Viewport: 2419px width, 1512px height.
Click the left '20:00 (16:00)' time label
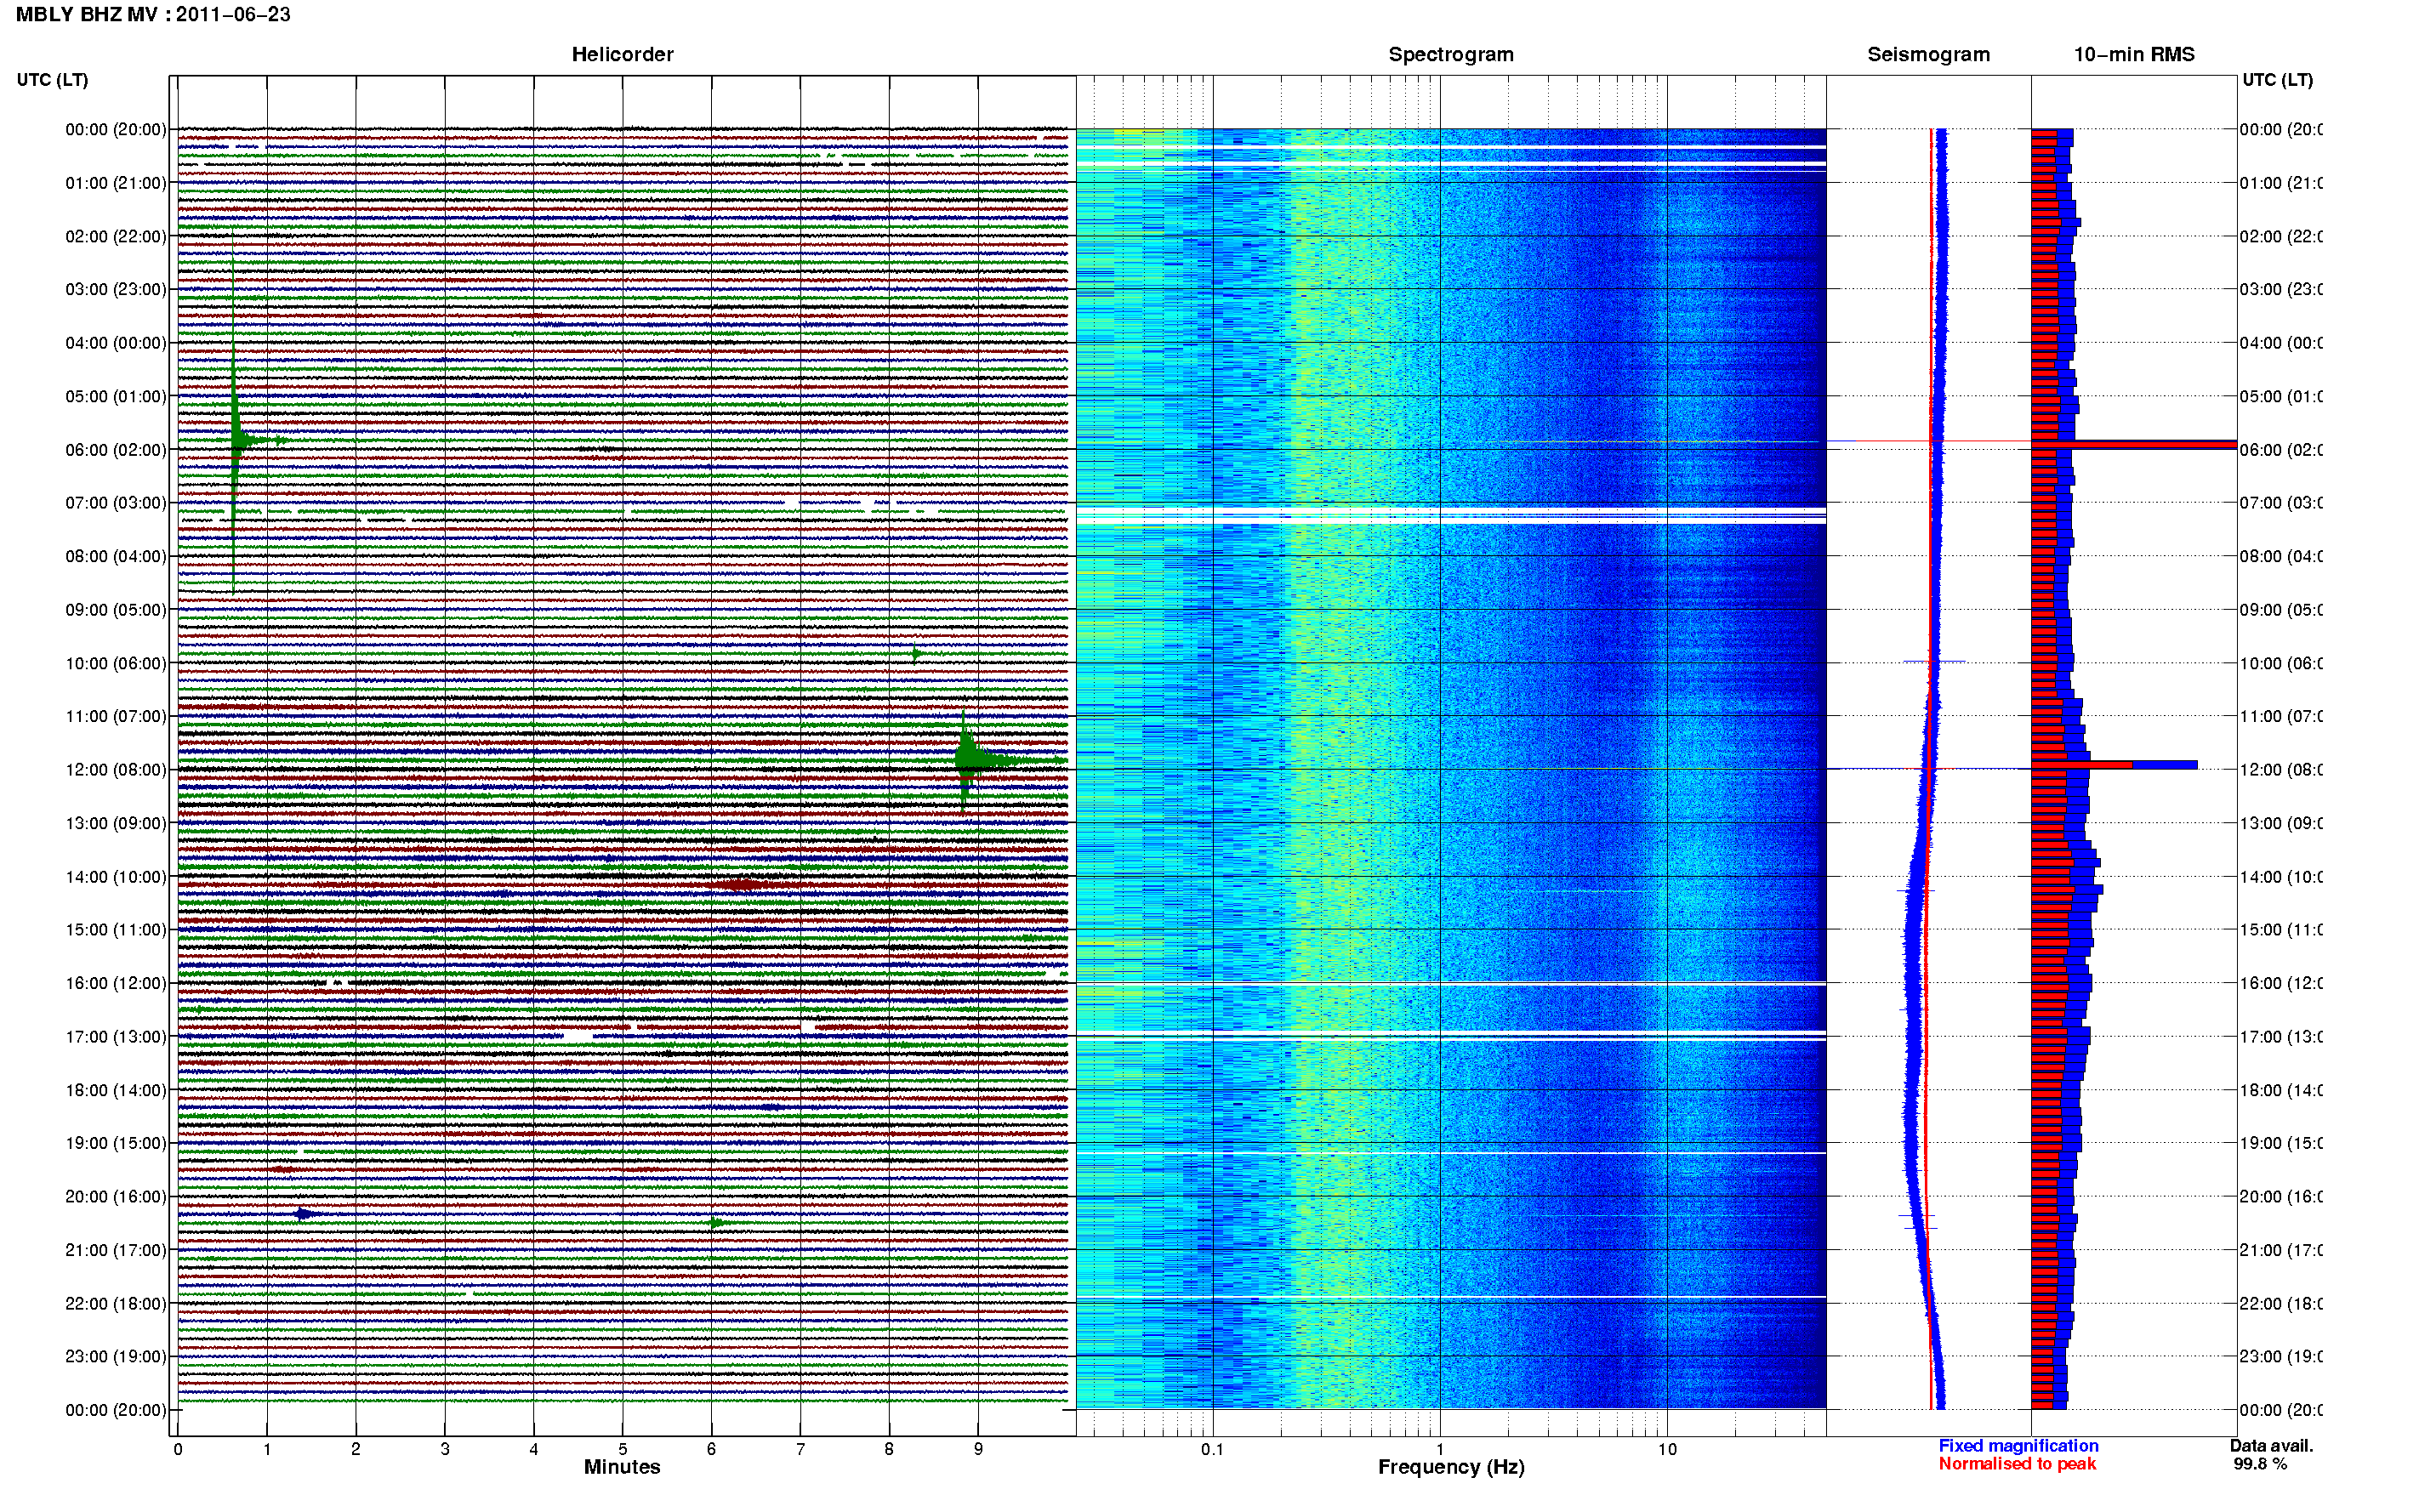coord(116,1196)
